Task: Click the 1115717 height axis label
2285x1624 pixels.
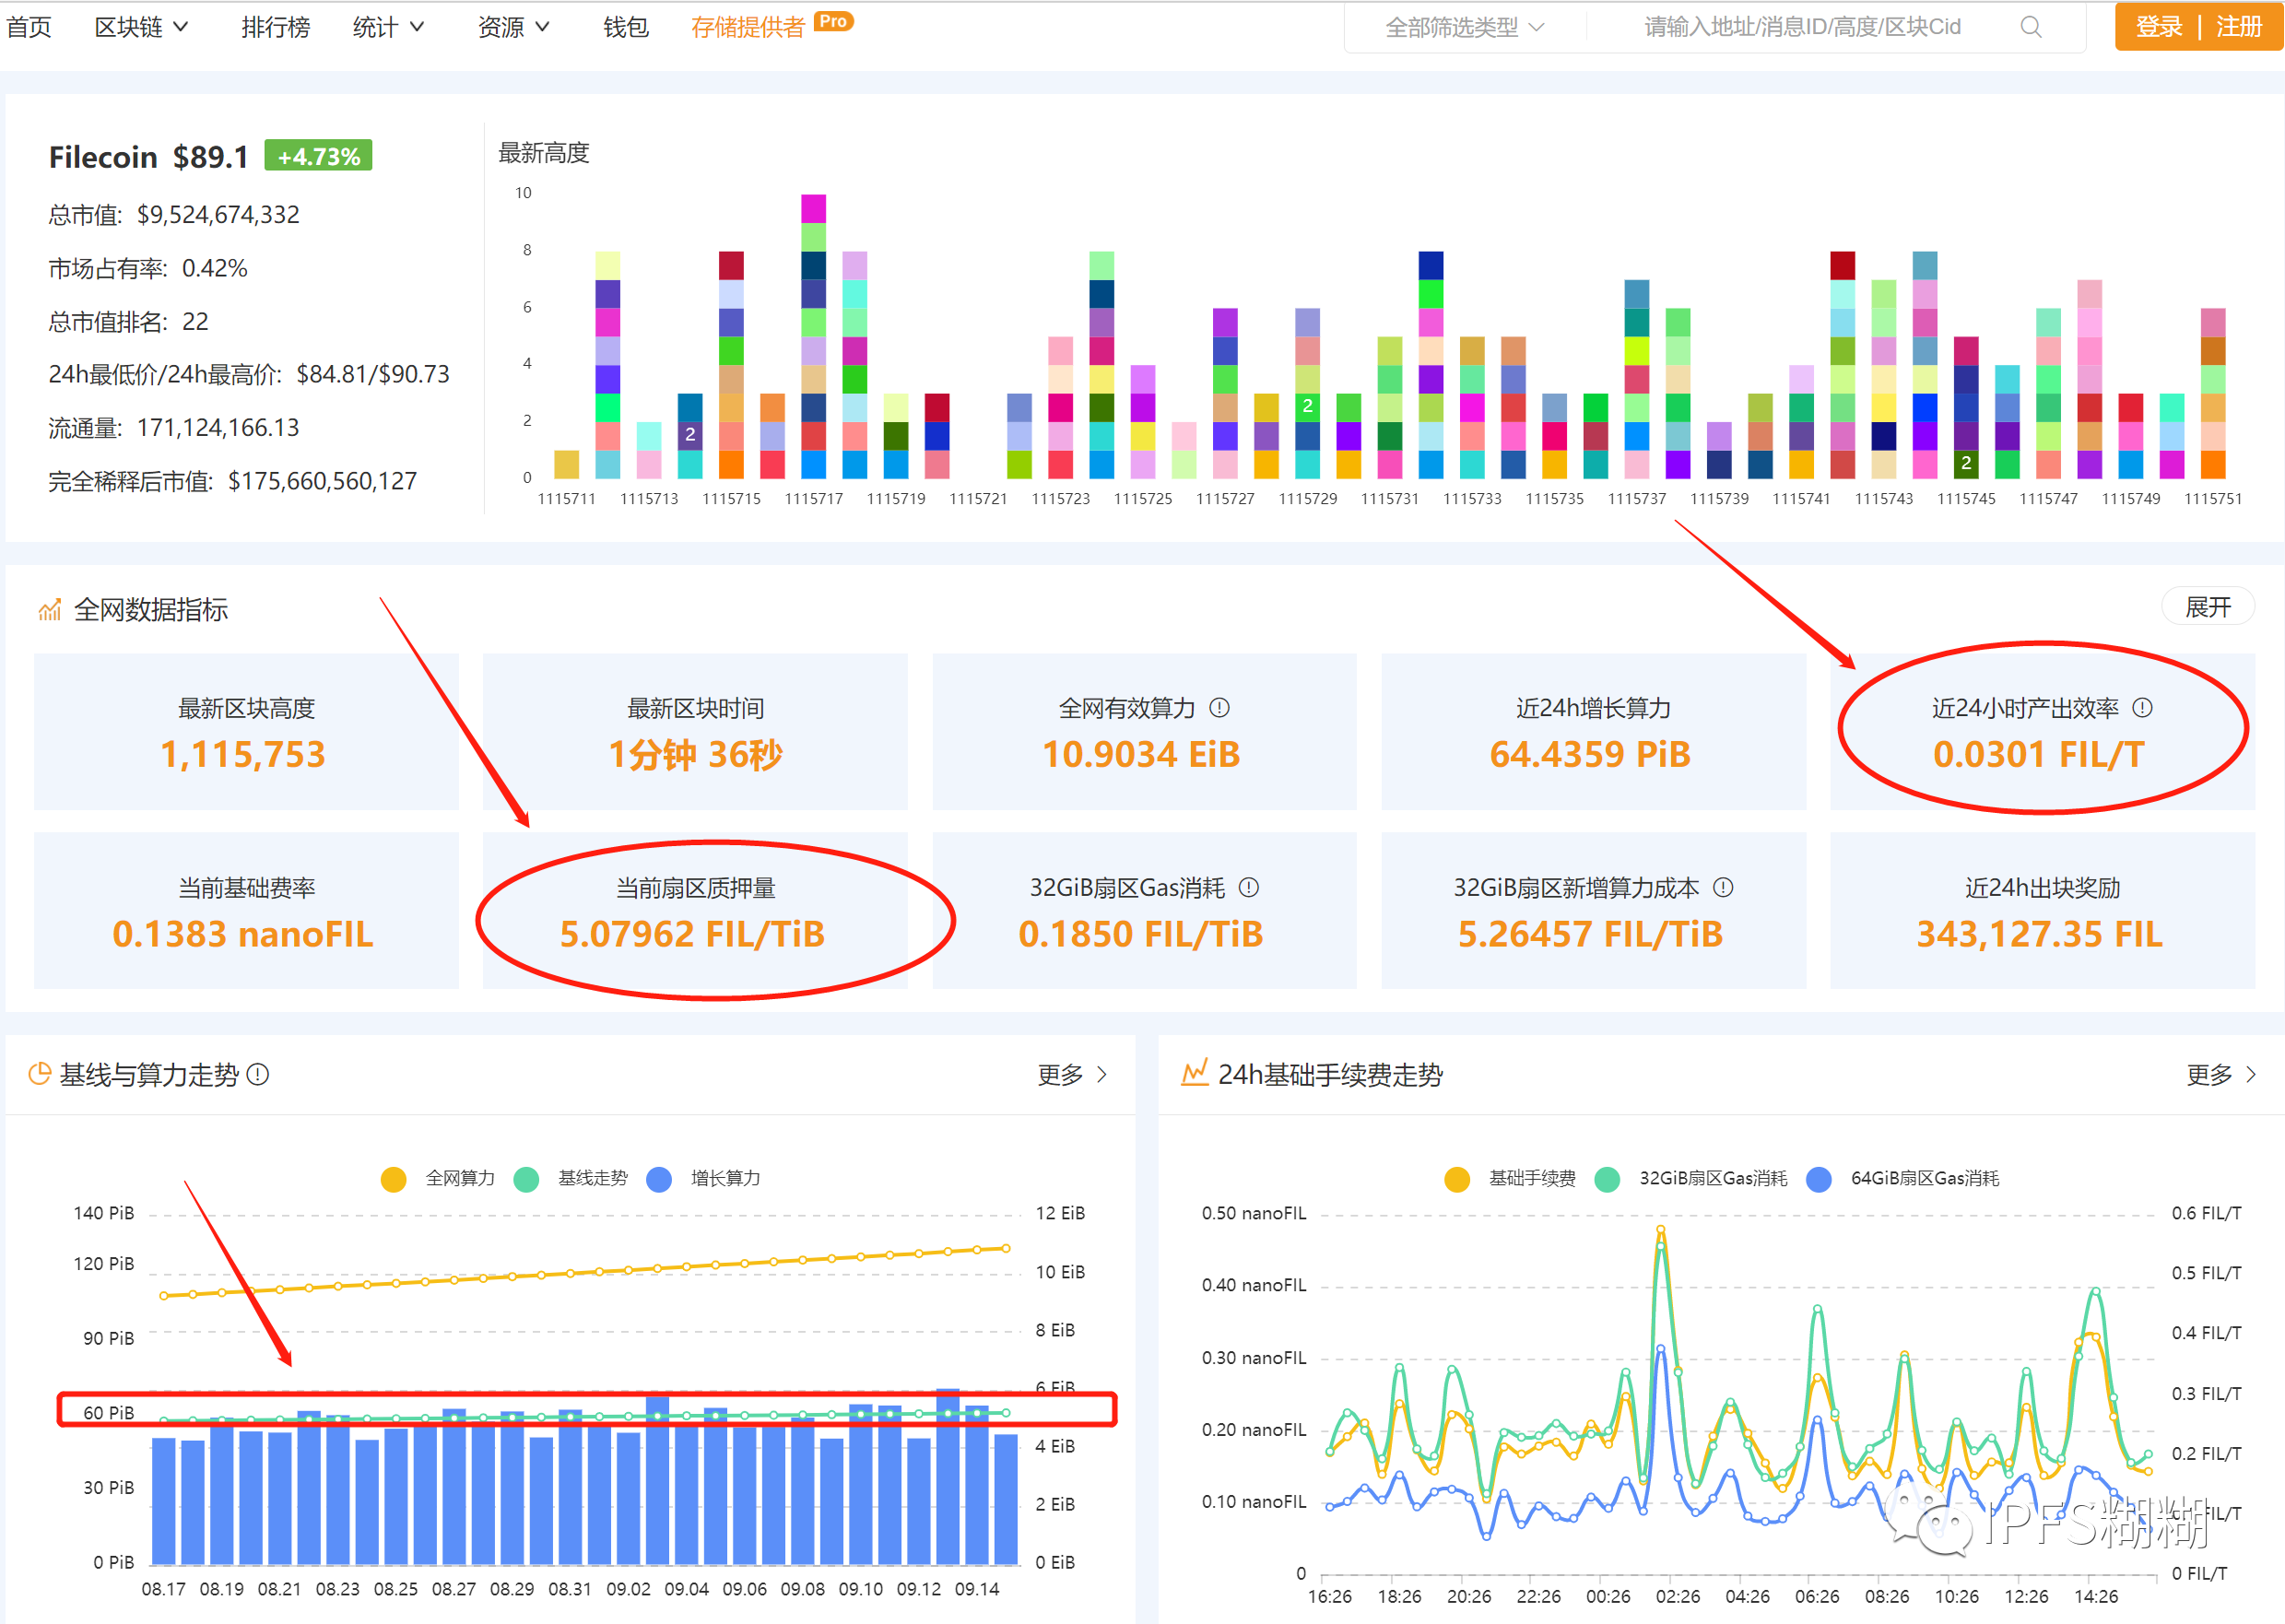Action: 813,498
